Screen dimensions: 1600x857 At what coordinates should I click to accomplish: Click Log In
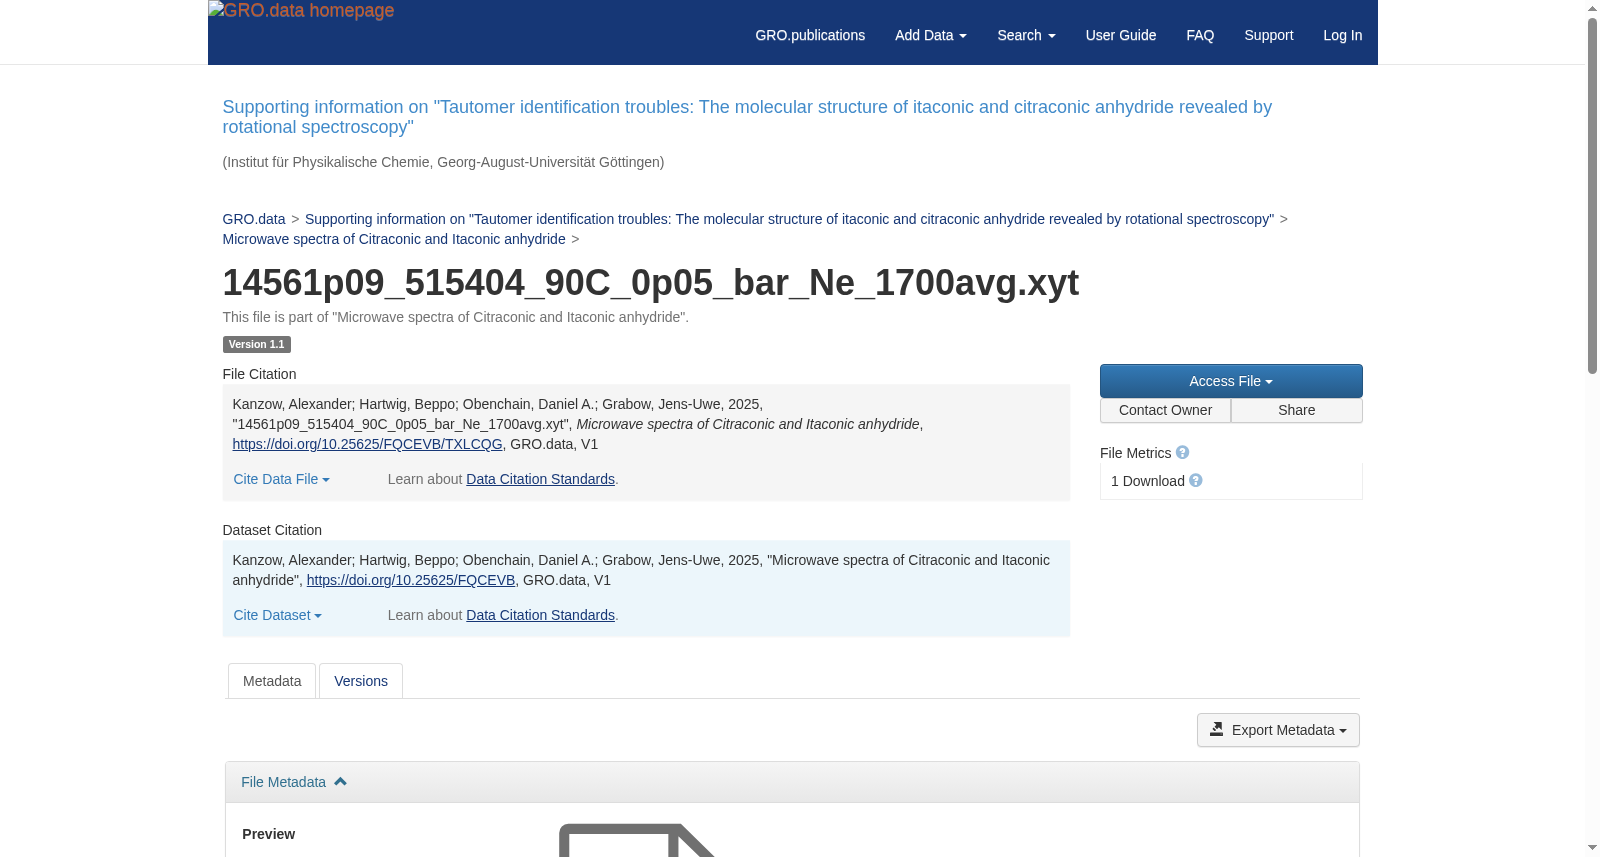click(x=1342, y=35)
